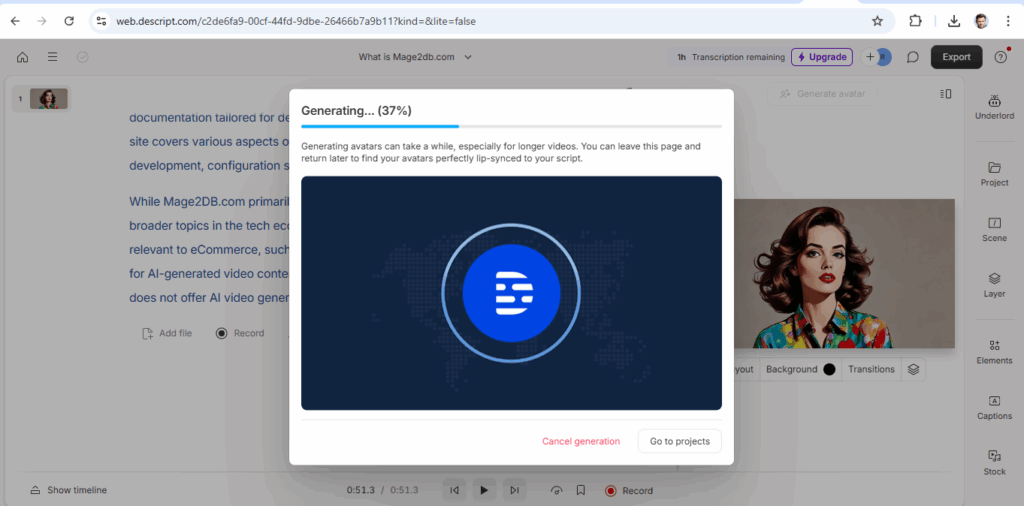The height and width of the screenshot is (506, 1024).
Task: Open layers stack icon beside Transitions
Action: pos(913,370)
